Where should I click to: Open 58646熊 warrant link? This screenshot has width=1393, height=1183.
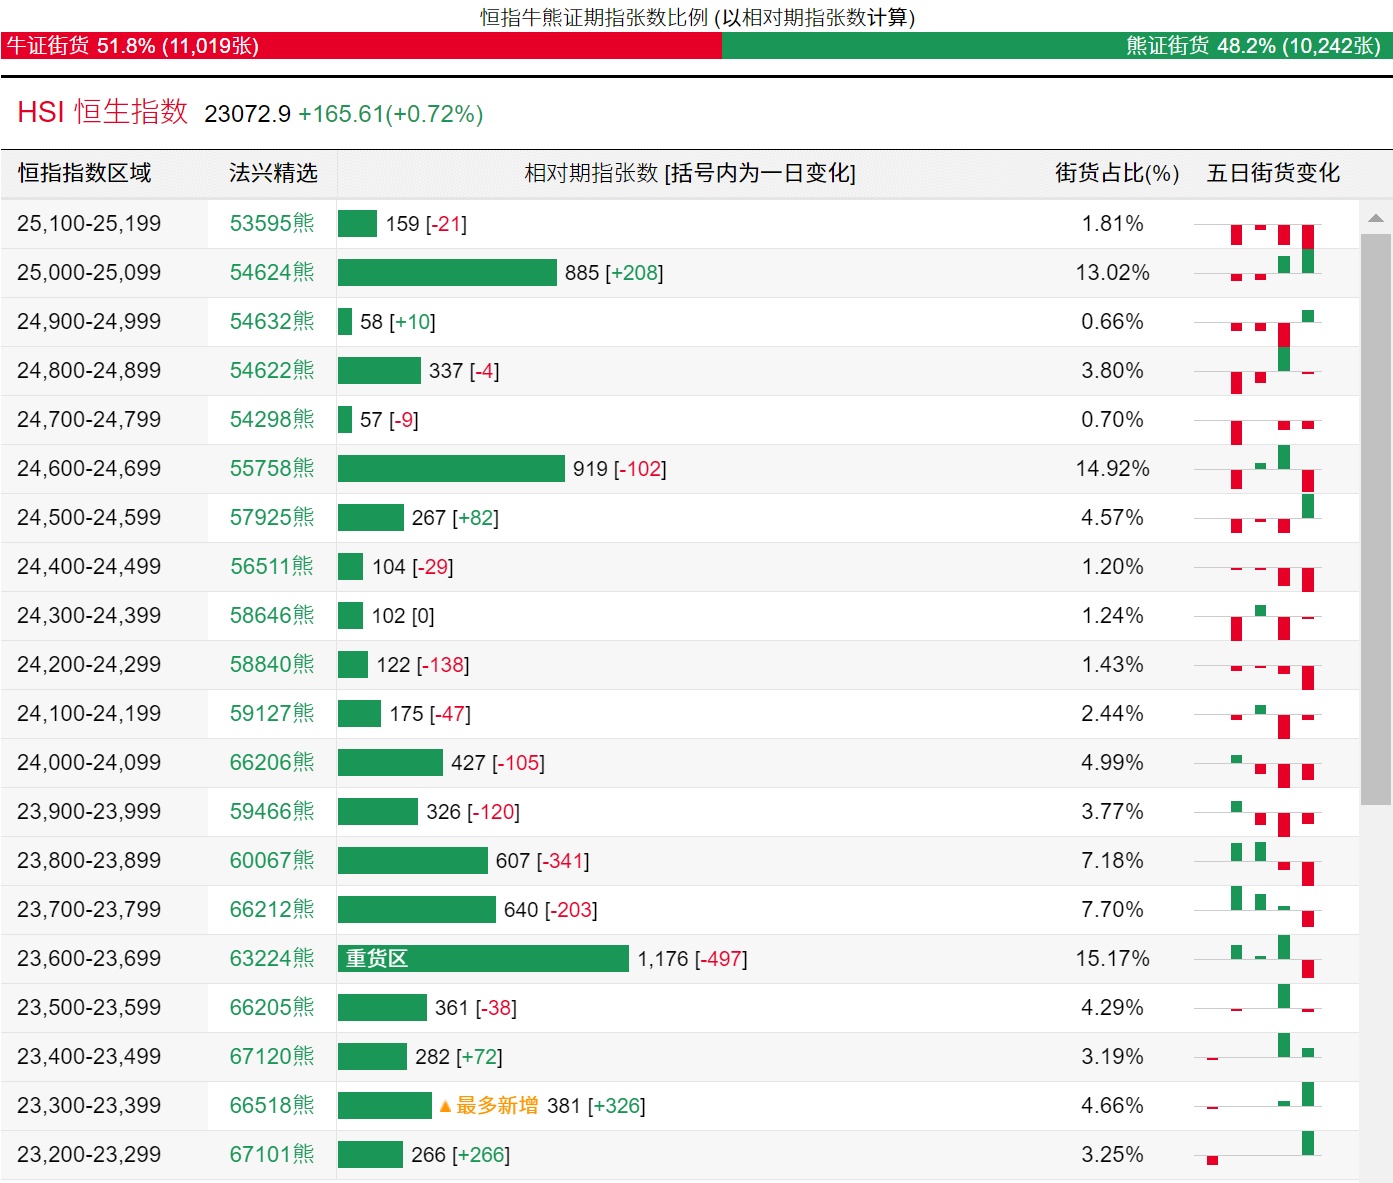pyautogui.click(x=272, y=615)
